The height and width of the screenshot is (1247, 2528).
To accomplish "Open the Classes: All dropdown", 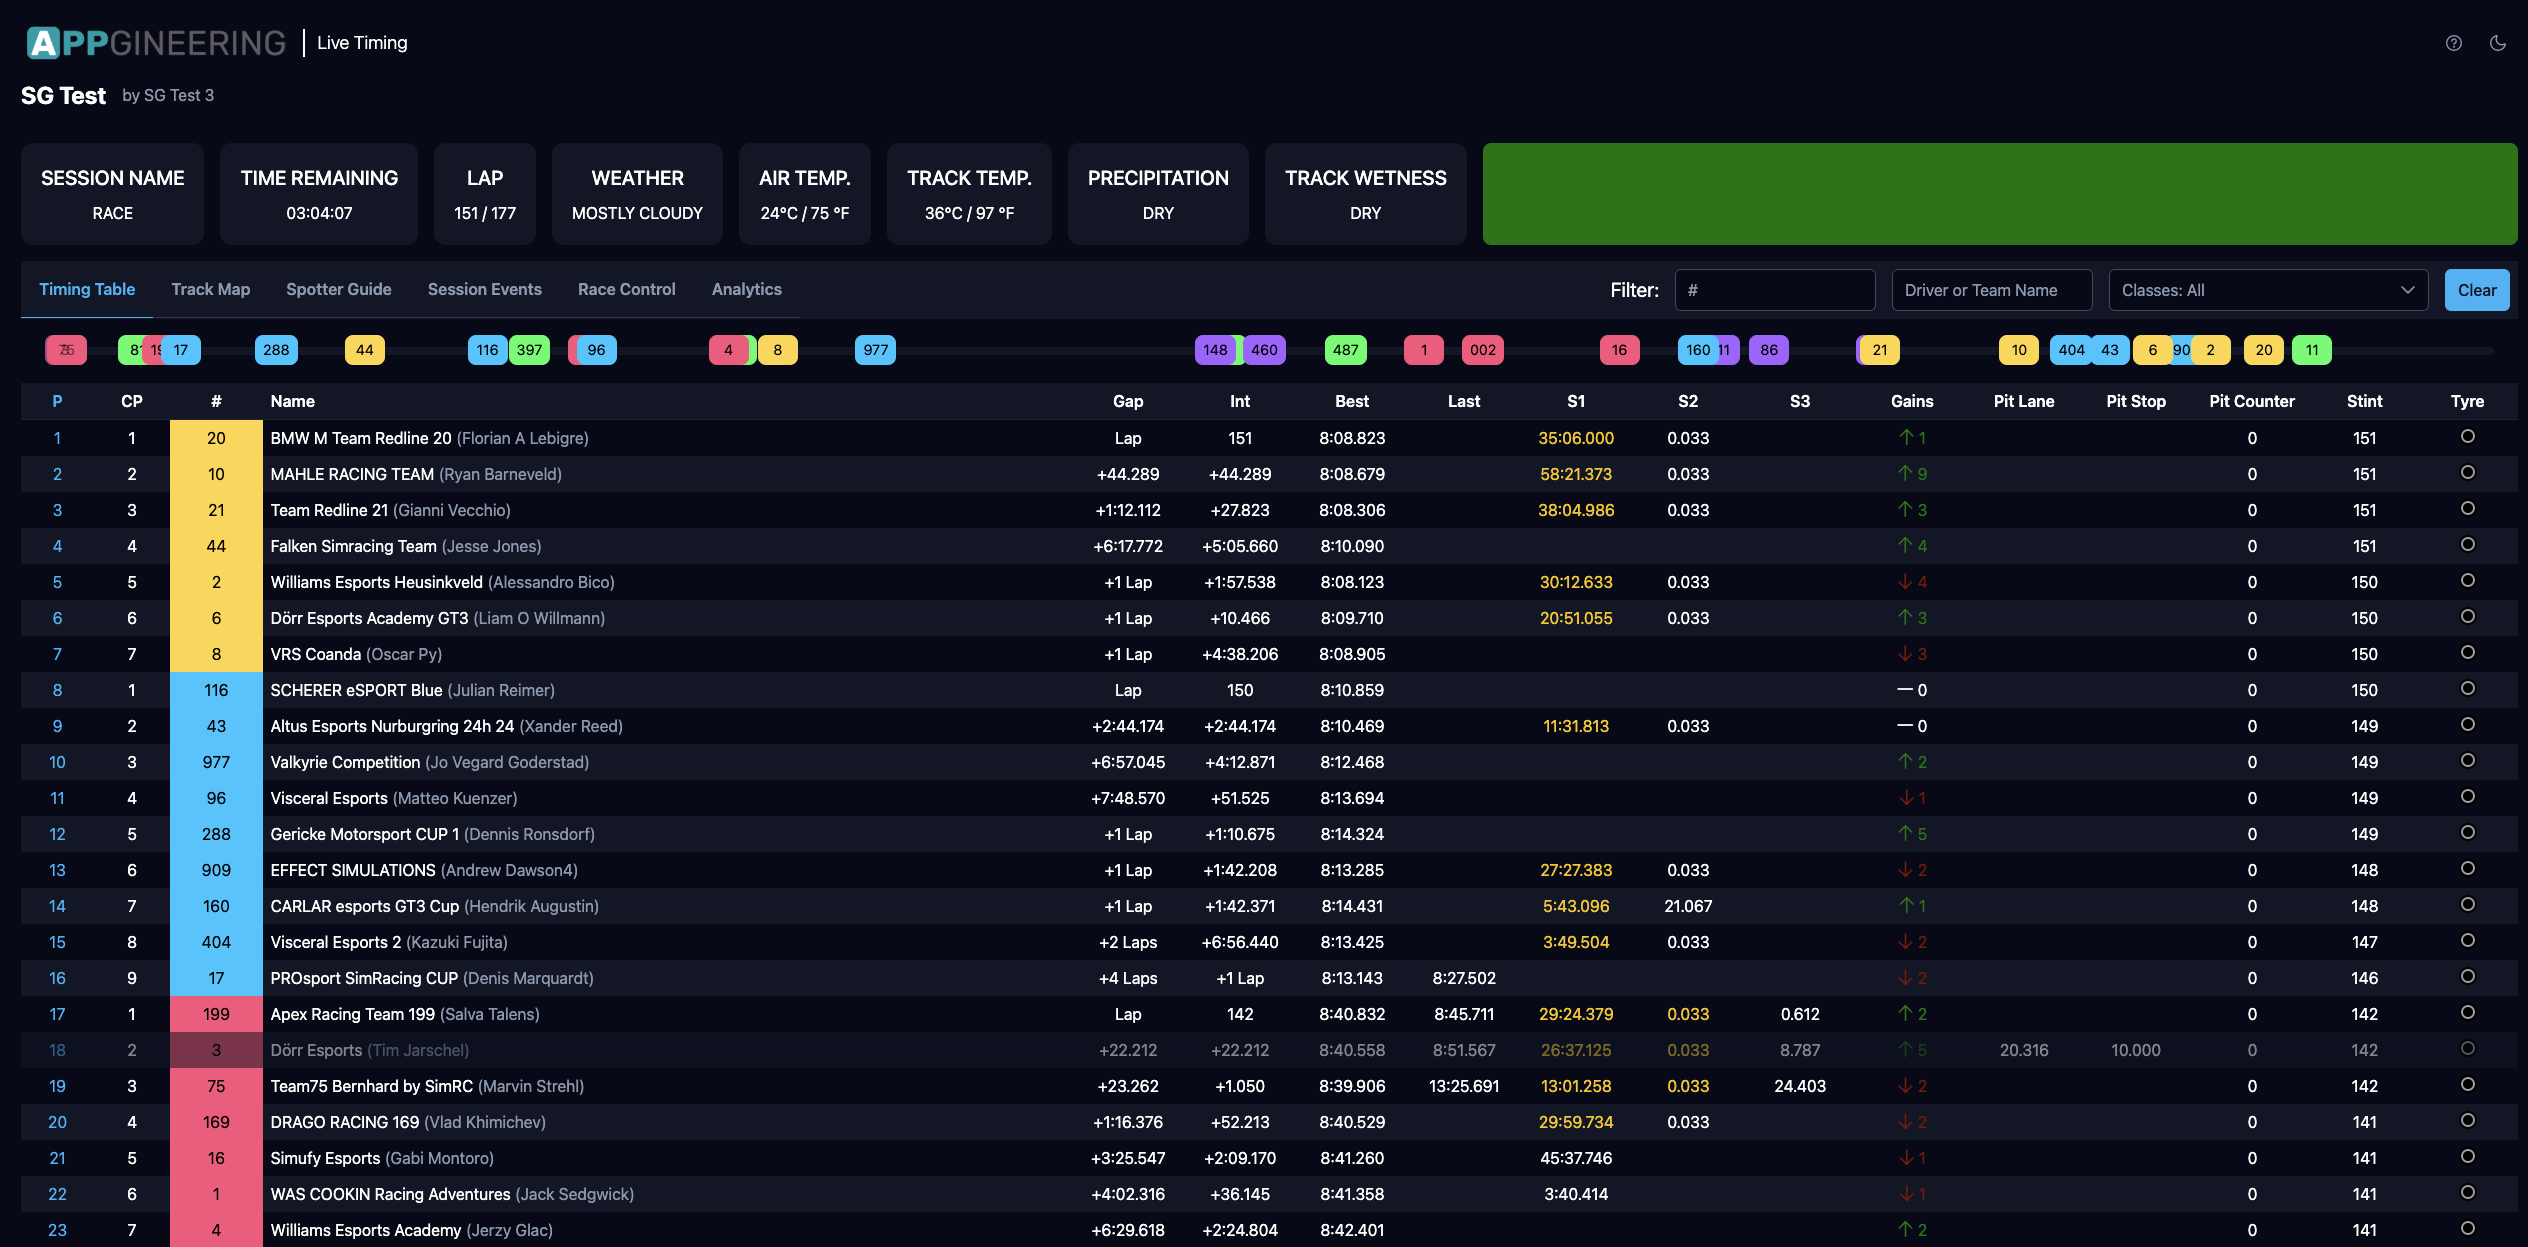I will click(x=2267, y=290).
